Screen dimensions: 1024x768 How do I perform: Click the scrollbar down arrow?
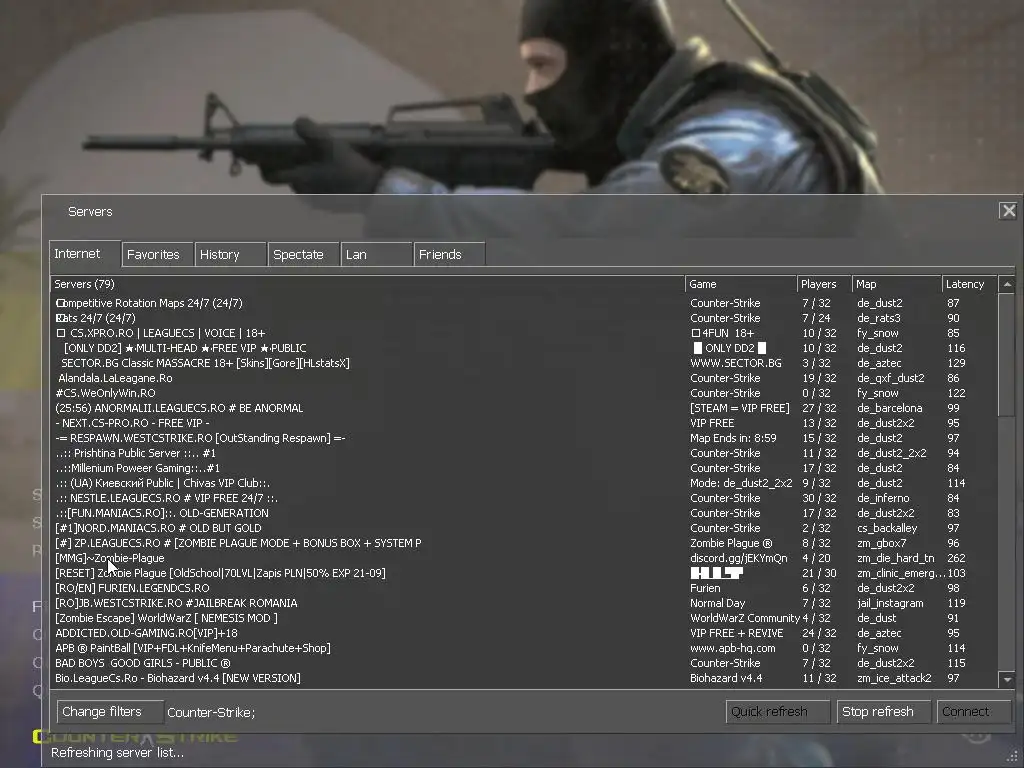(1007, 679)
